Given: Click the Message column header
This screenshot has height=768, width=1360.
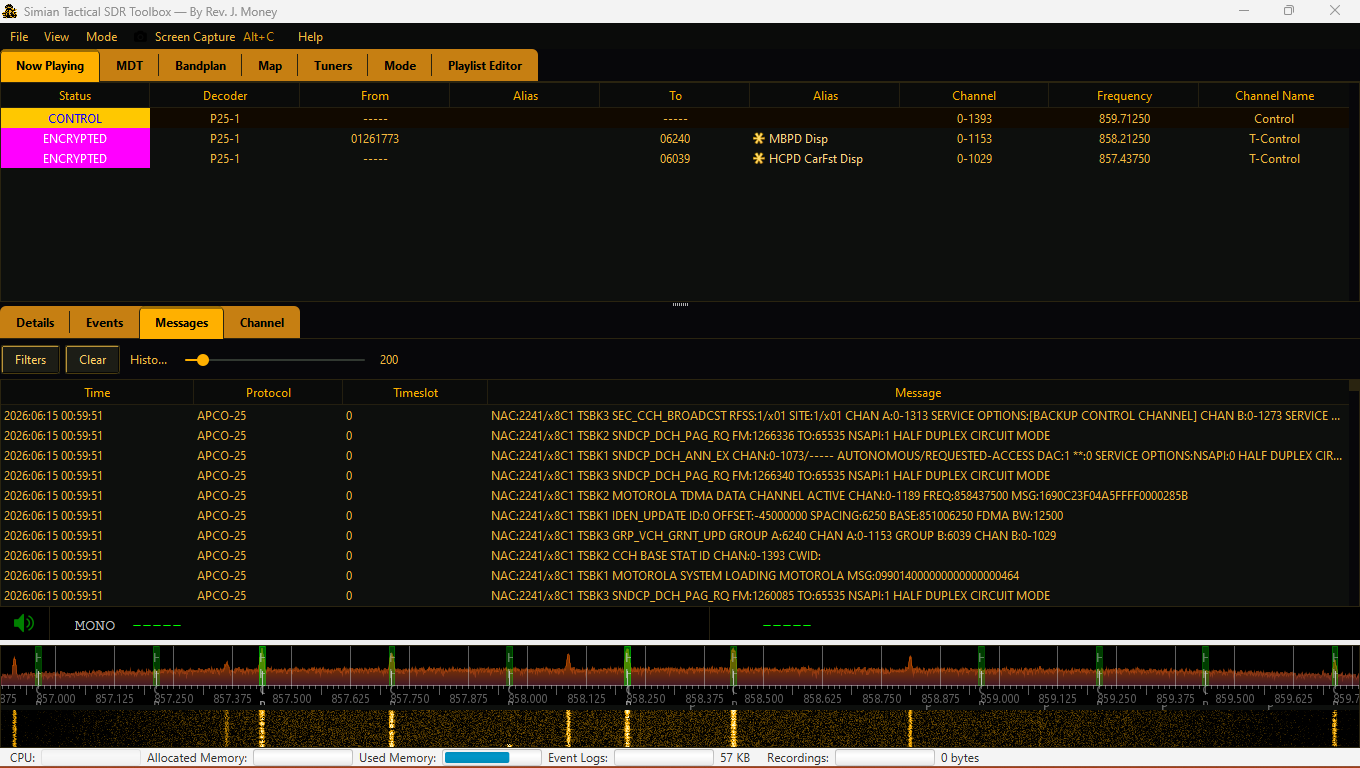Looking at the screenshot, I should (918, 393).
